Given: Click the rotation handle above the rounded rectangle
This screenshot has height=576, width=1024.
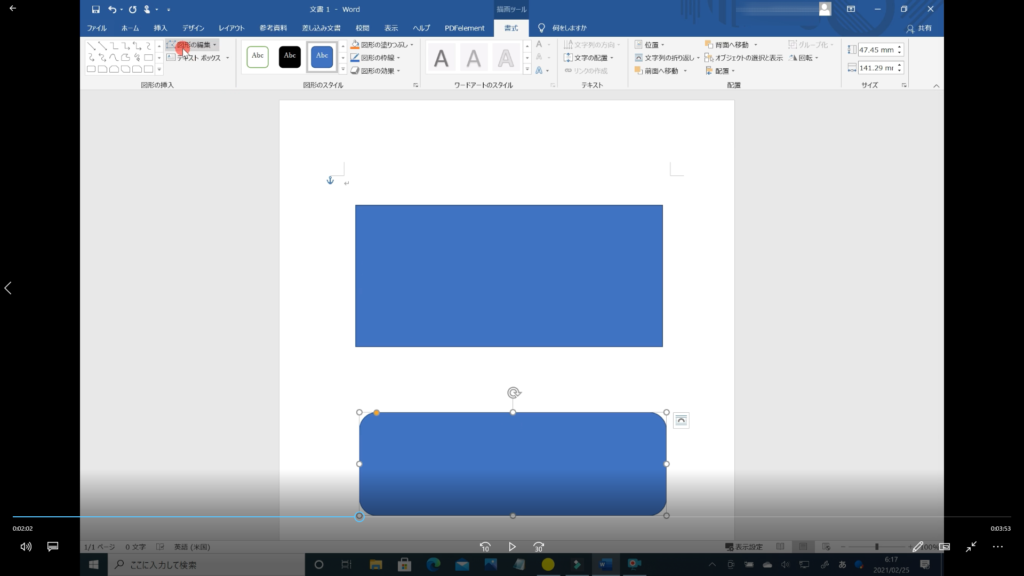Looking at the screenshot, I should click(513, 393).
